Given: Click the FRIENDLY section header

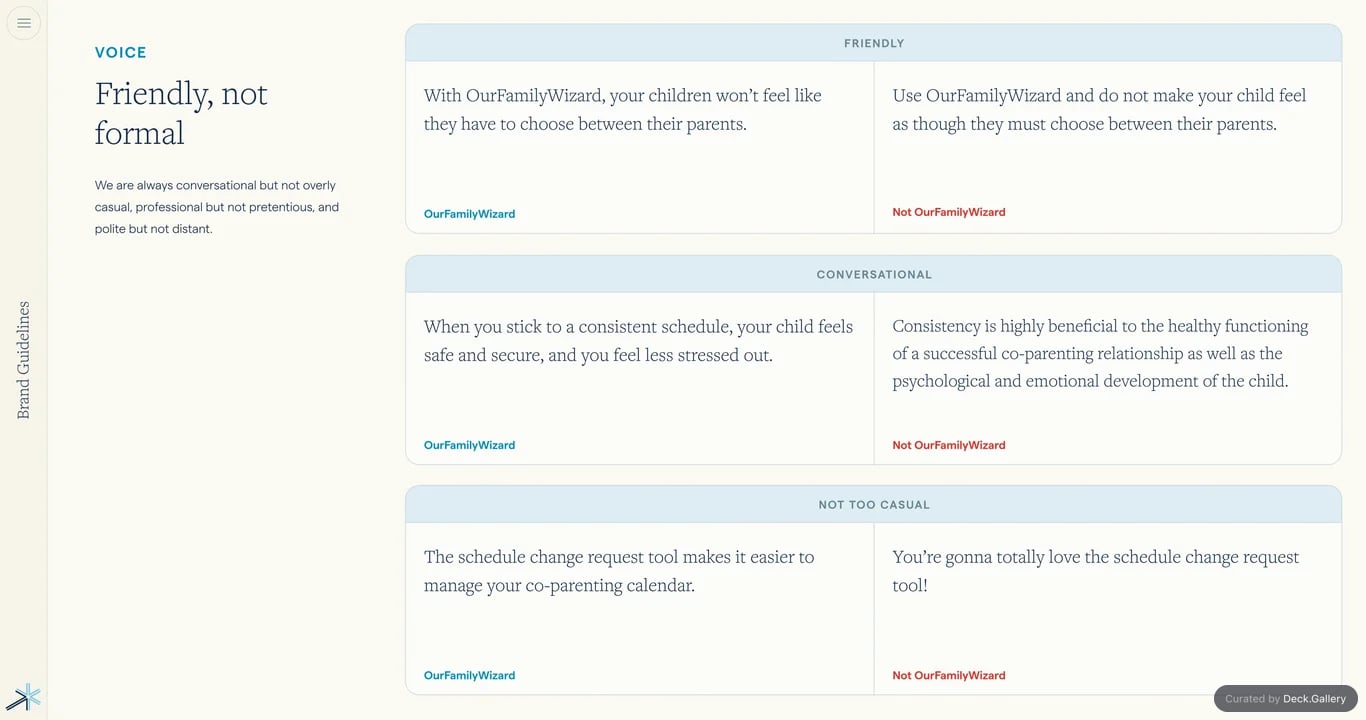Looking at the screenshot, I should click(x=874, y=43).
